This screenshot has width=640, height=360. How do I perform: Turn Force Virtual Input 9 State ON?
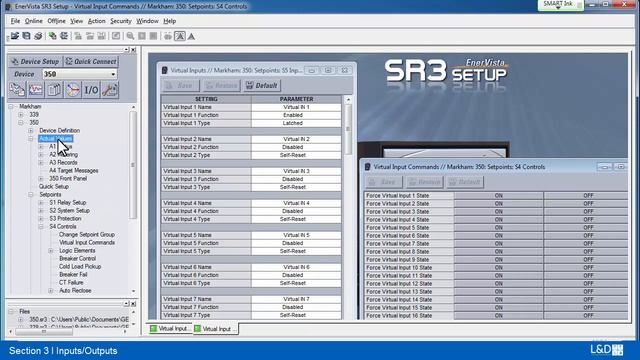(x=498, y=260)
